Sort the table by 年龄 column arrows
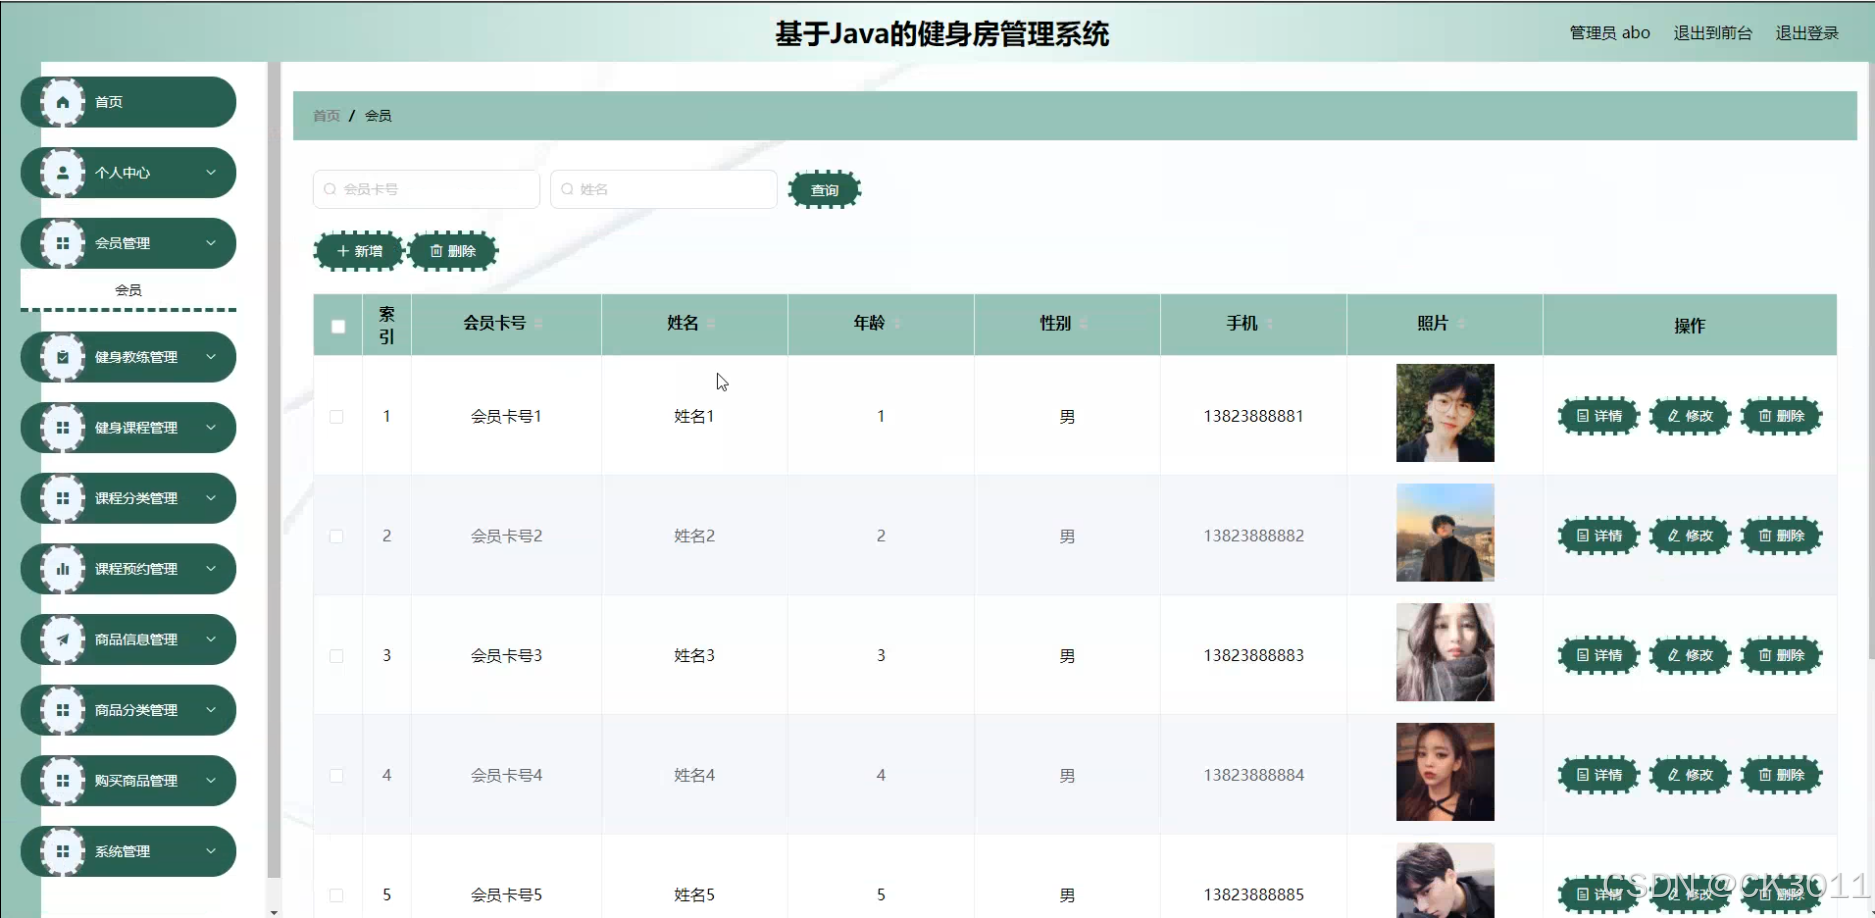This screenshot has height=918, width=1875. (897, 324)
